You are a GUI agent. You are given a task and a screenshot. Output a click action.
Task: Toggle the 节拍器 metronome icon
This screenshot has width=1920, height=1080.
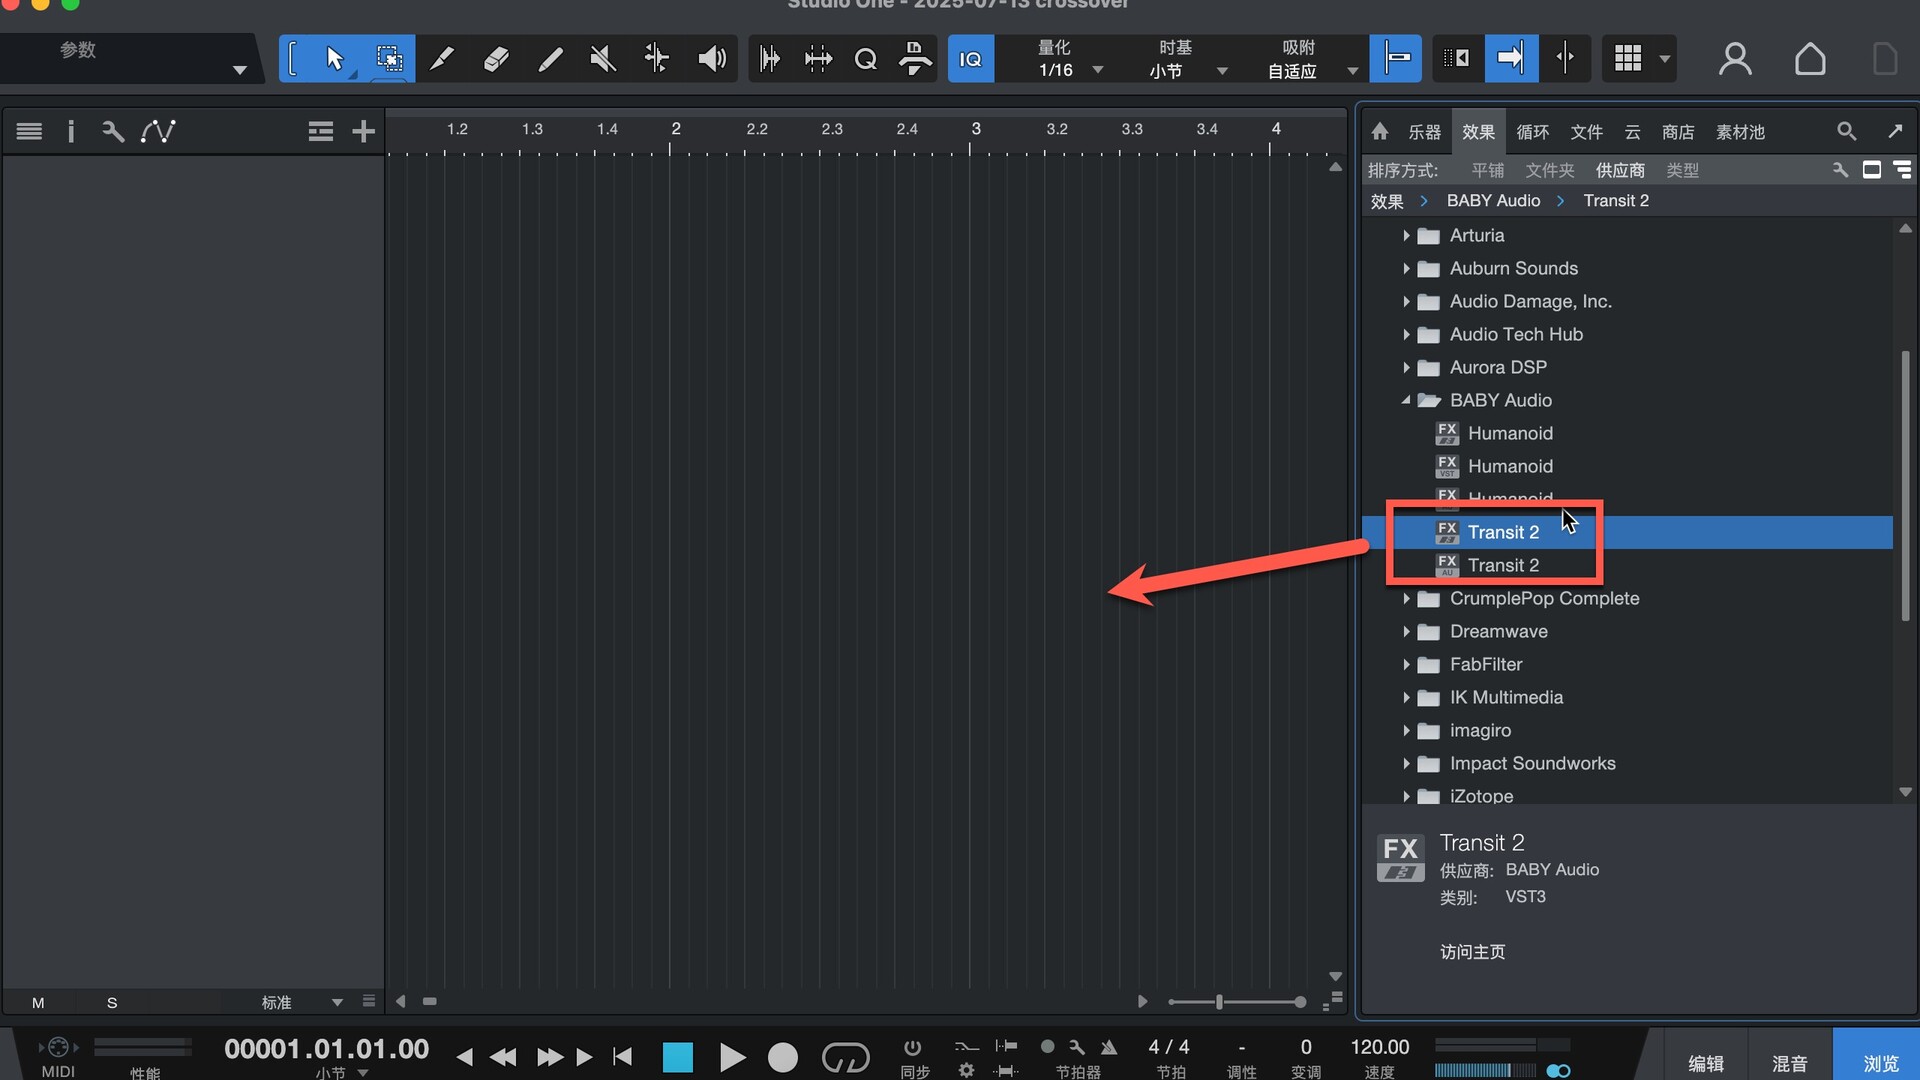coord(1109,1047)
